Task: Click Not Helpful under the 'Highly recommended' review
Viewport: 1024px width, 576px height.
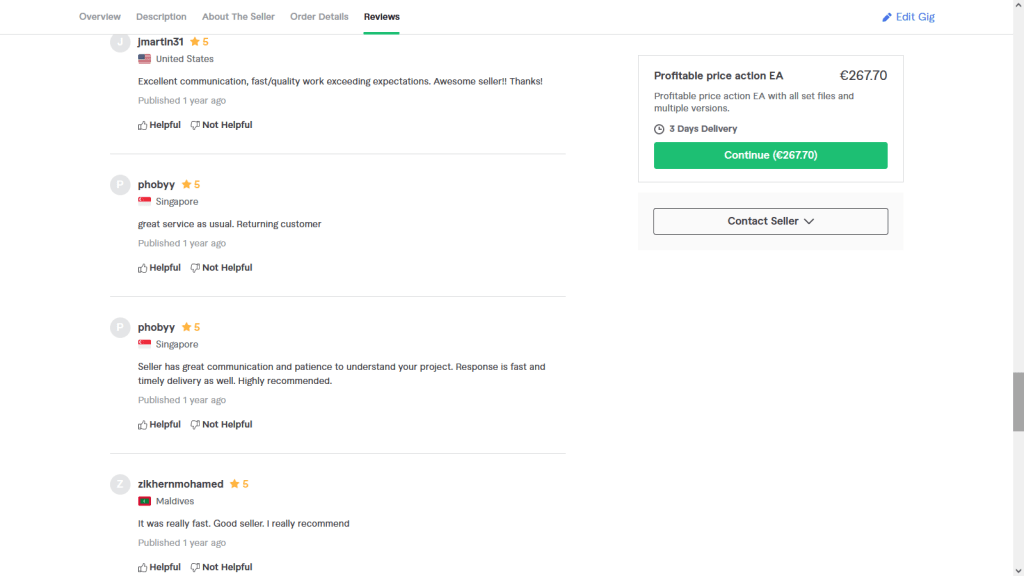Action: (221, 425)
